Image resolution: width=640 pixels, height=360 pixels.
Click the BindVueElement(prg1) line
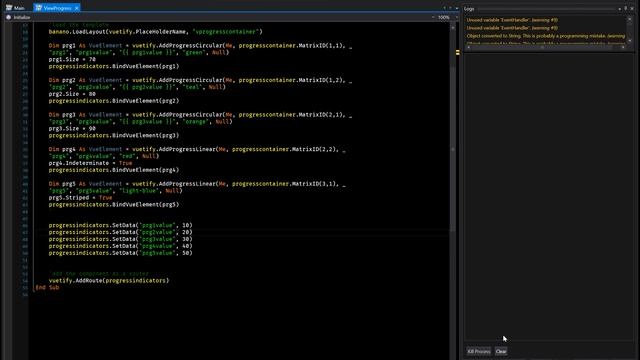(x=113, y=66)
